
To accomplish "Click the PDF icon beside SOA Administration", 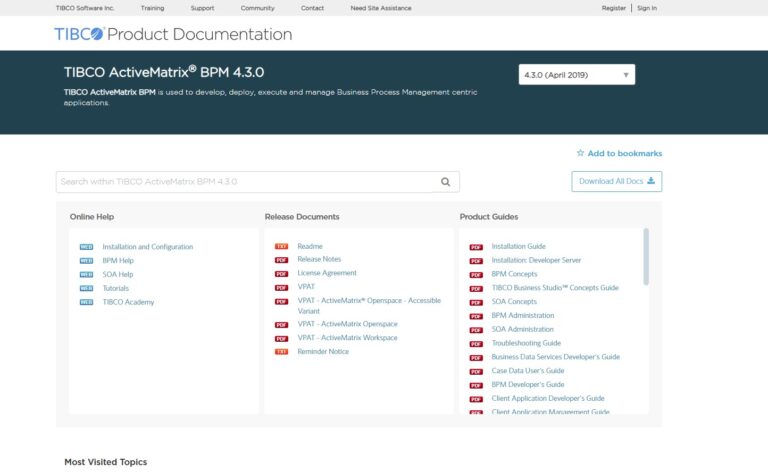I will (x=476, y=330).
